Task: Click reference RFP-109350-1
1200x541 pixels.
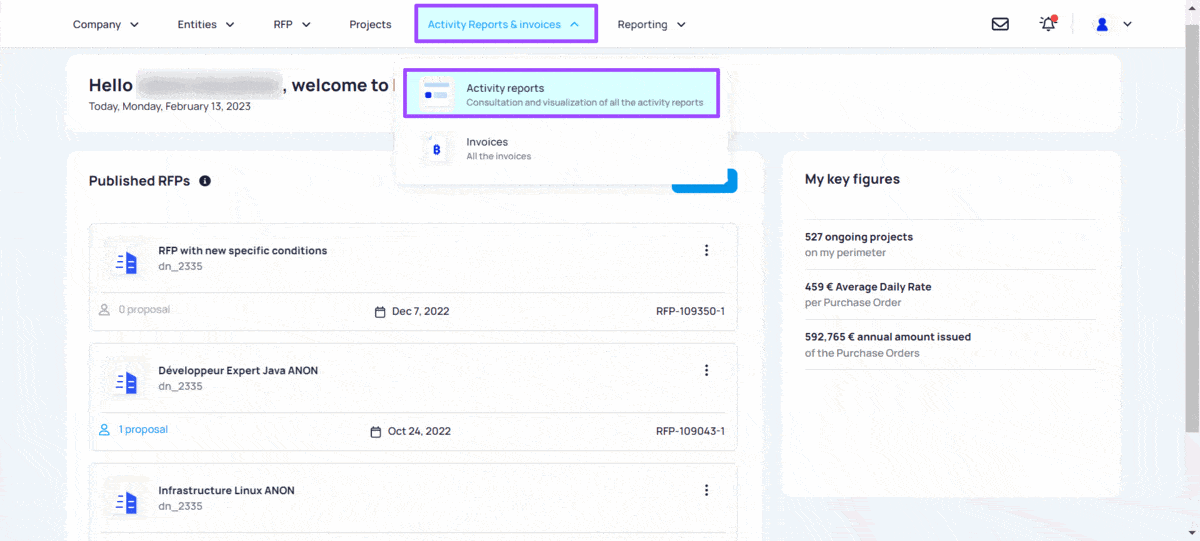Action: pyautogui.click(x=690, y=312)
